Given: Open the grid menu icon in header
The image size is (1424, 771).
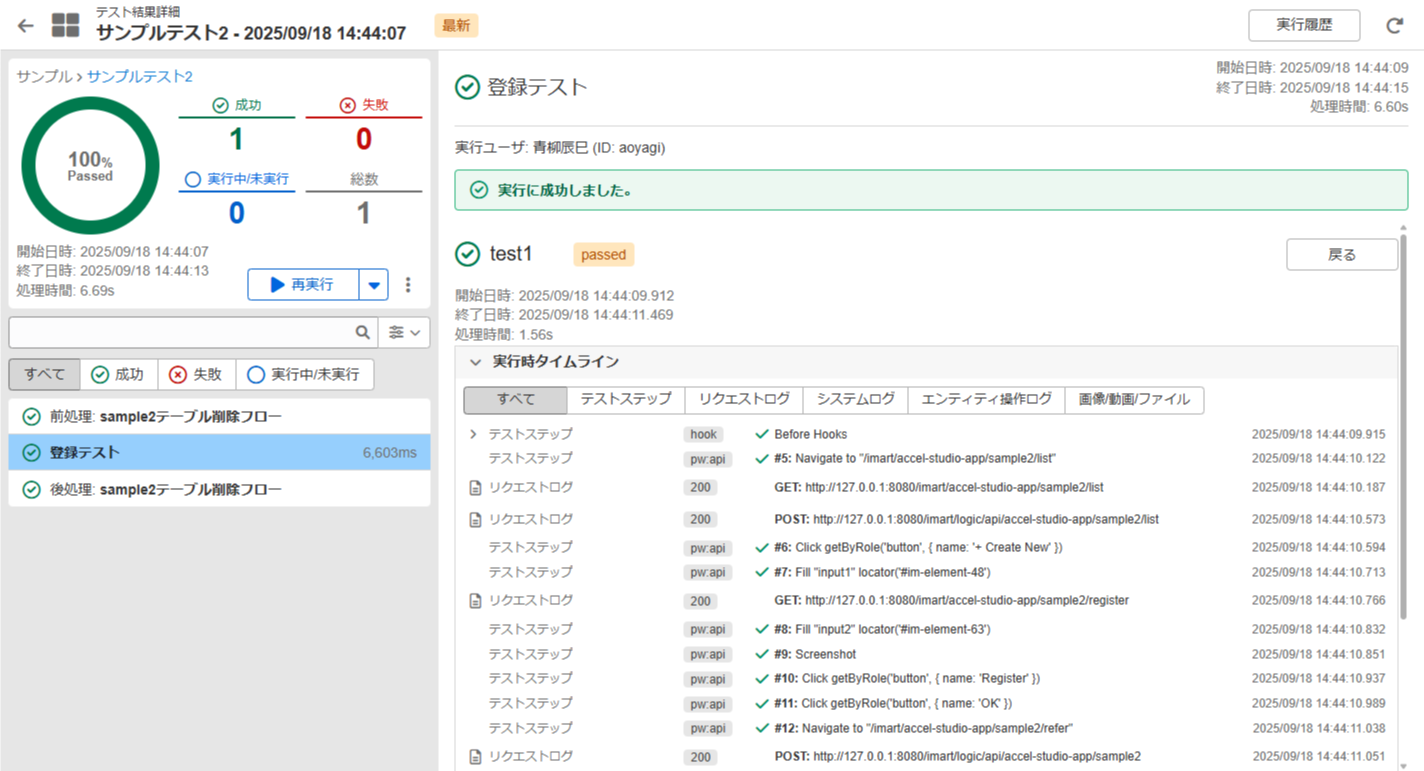Looking at the screenshot, I should [x=66, y=26].
